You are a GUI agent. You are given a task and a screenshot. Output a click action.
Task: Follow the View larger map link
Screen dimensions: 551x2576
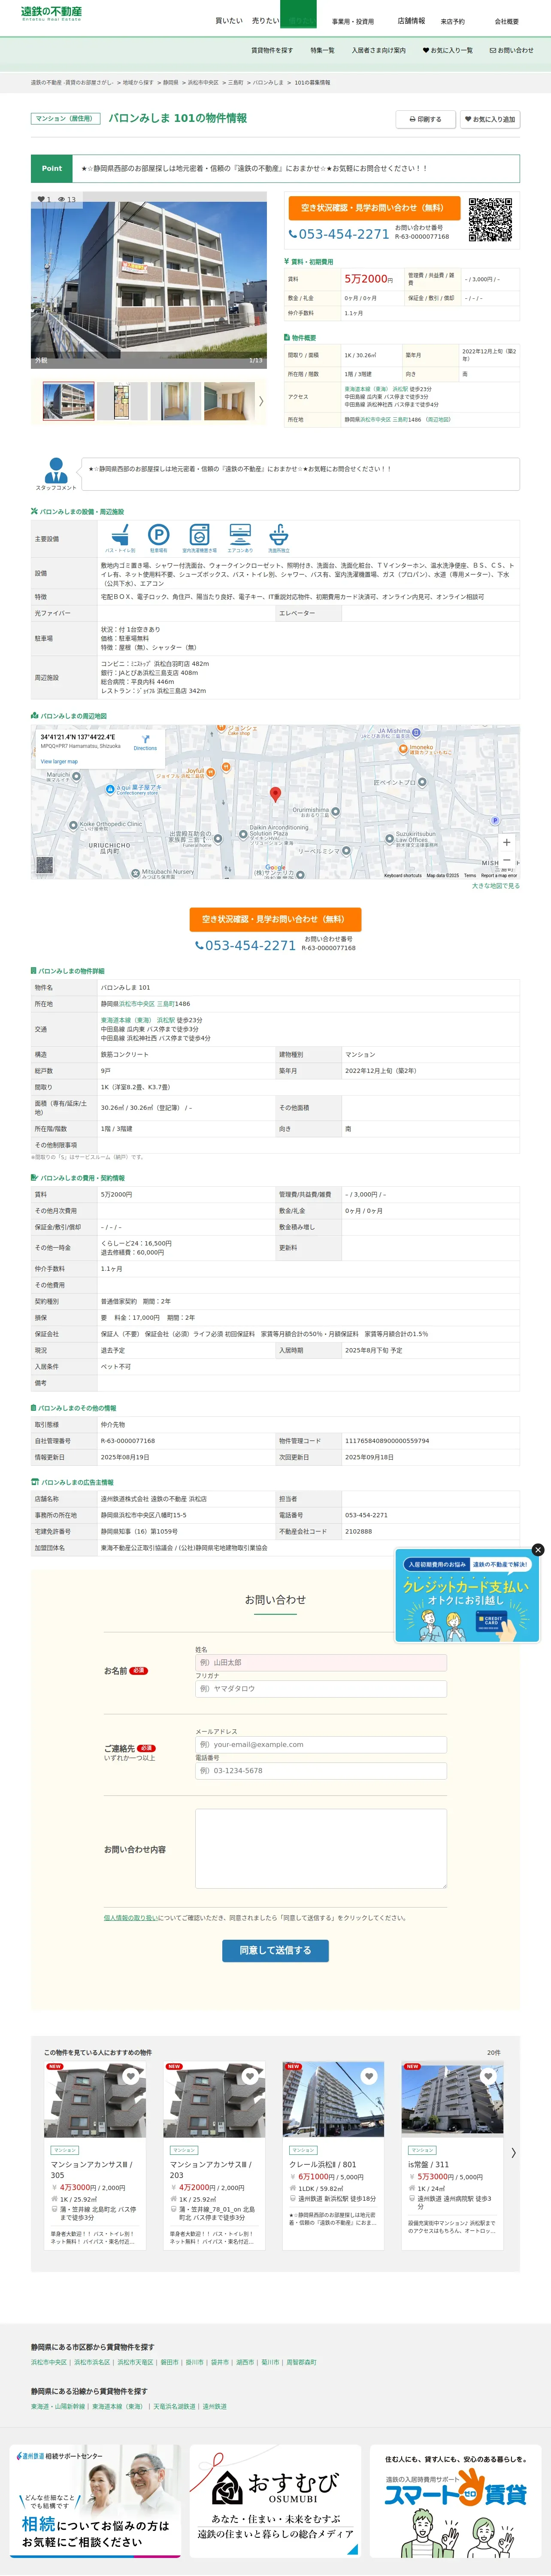pyautogui.click(x=59, y=761)
